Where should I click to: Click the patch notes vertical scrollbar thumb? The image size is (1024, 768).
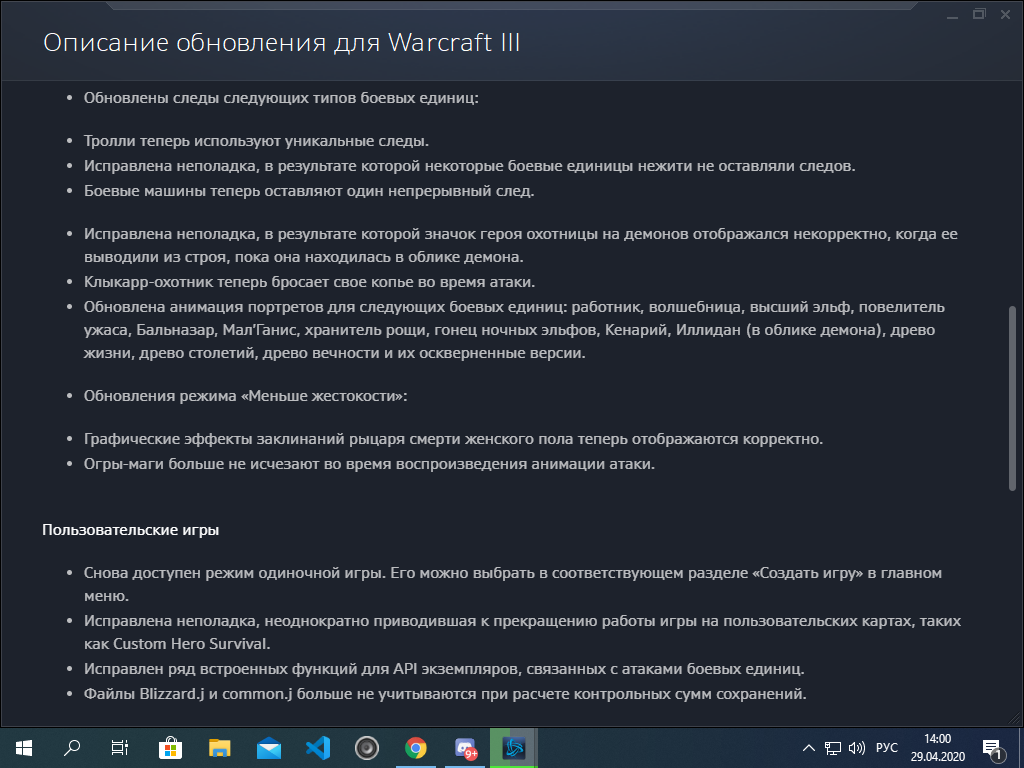[1012, 398]
